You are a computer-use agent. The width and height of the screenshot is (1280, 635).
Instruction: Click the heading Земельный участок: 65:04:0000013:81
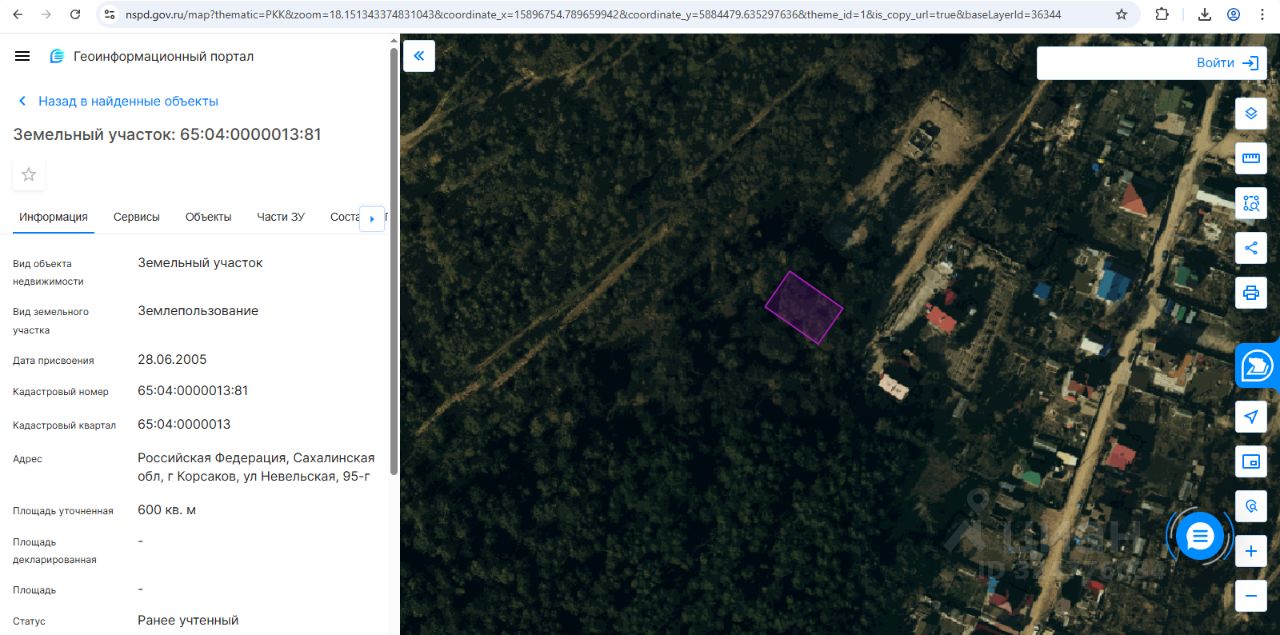167,134
